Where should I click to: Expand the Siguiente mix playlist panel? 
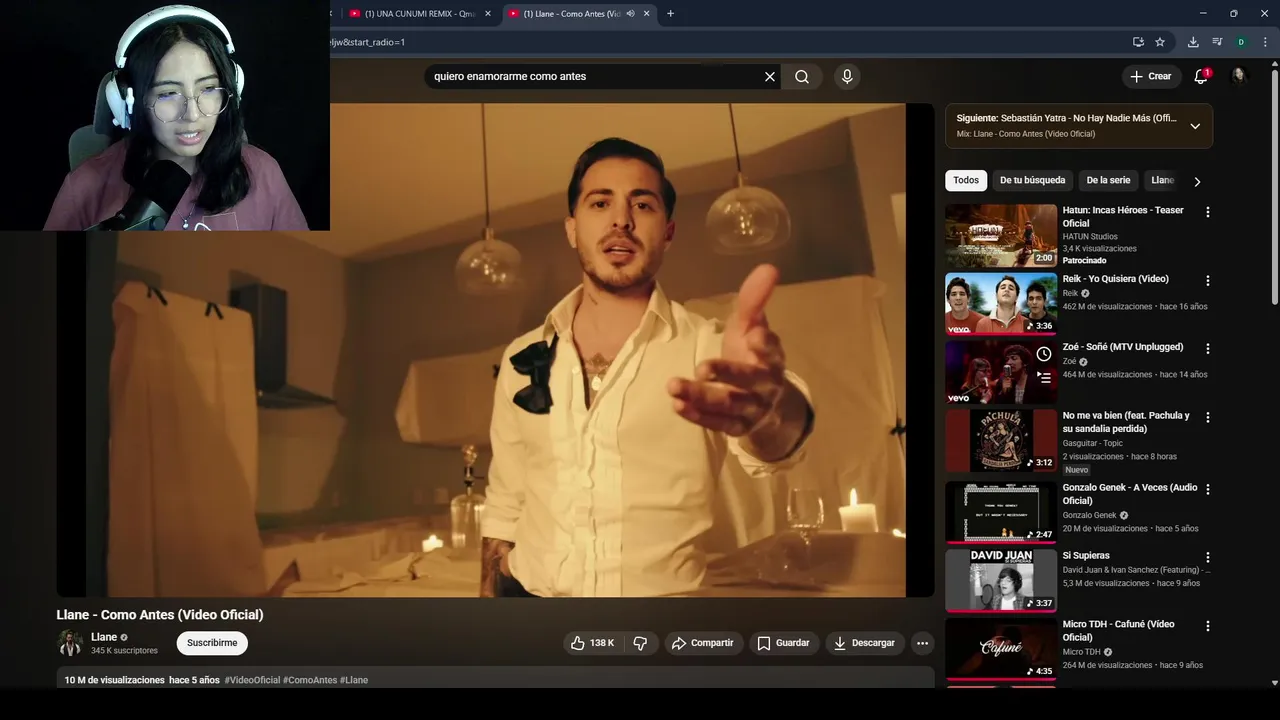tap(1195, 126)
